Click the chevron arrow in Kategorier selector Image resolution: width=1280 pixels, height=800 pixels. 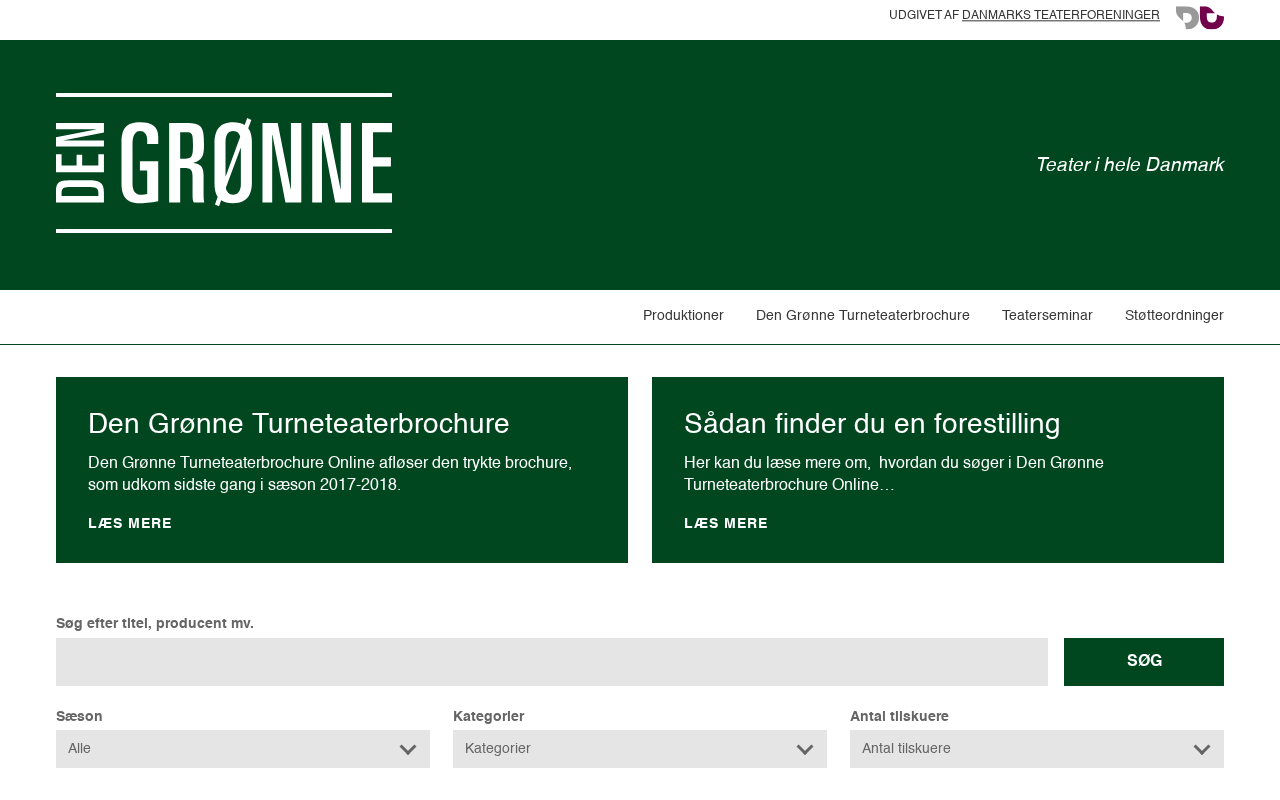[x=805, y=750]
